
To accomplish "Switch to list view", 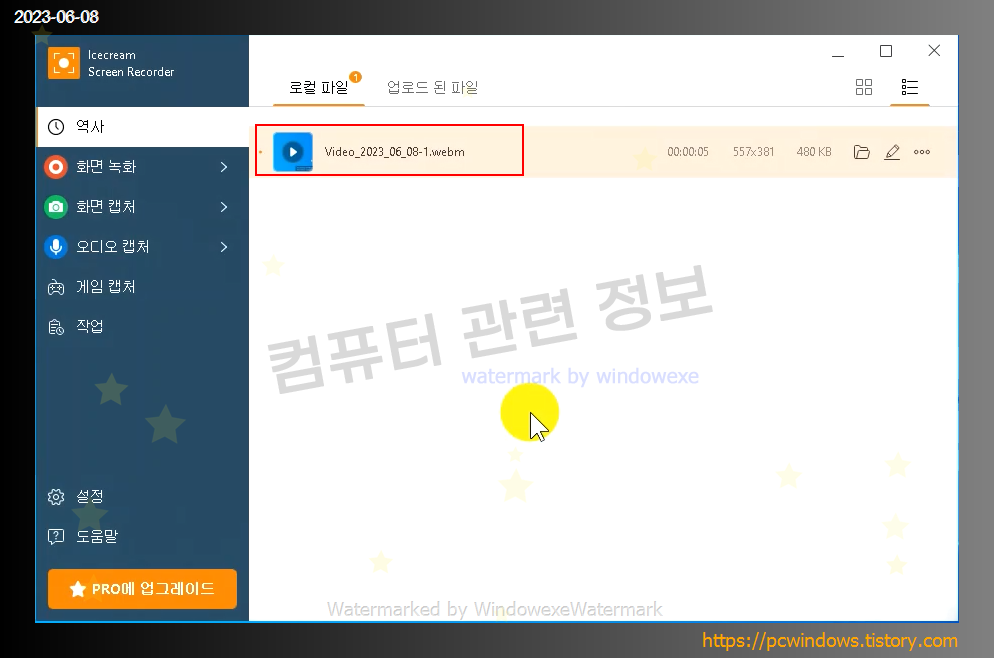I will pyautogui.click(x=910, y=87).
